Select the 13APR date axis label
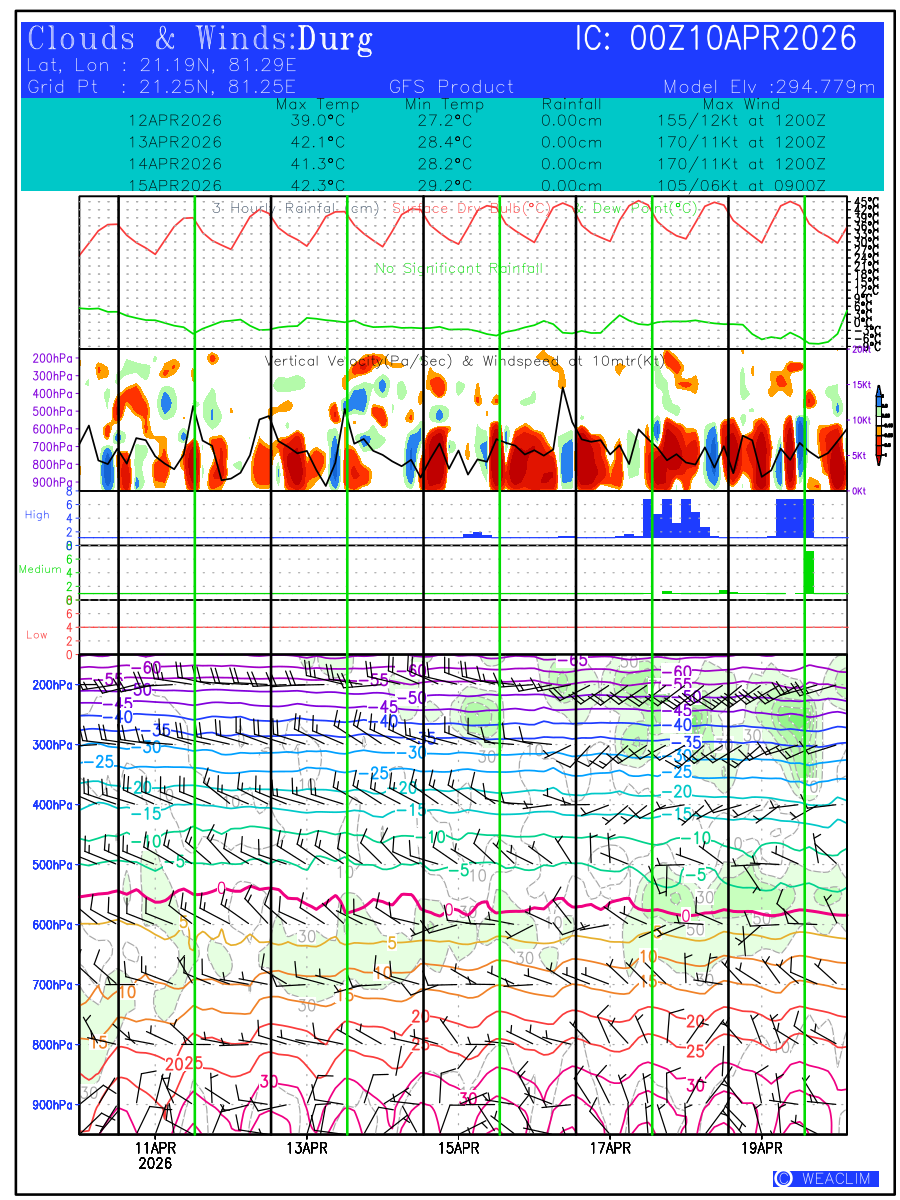The image size is (900, 1200). [x=307, y=1147]
